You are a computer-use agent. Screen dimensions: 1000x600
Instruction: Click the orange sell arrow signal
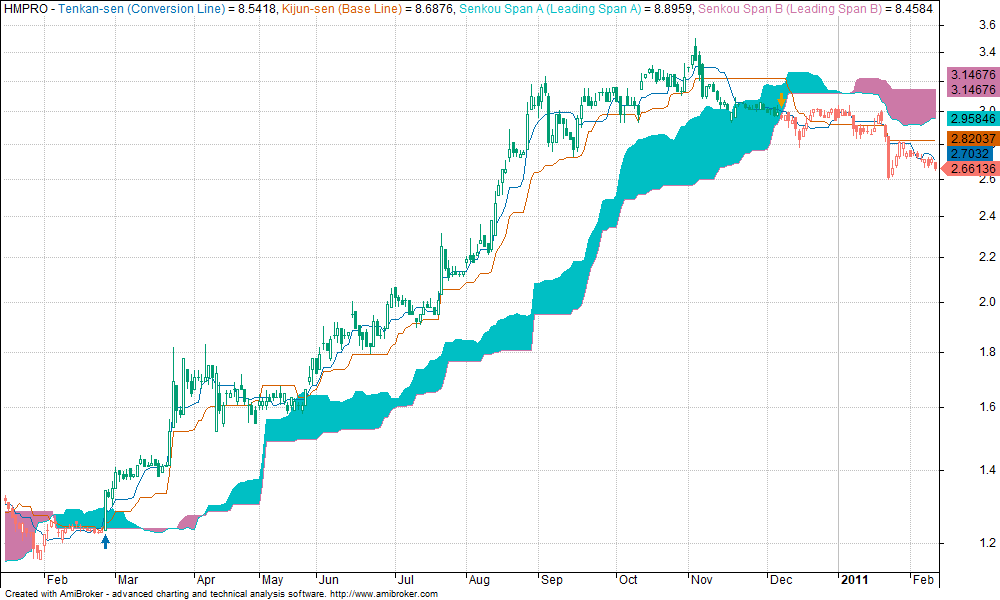pos(781,100)
